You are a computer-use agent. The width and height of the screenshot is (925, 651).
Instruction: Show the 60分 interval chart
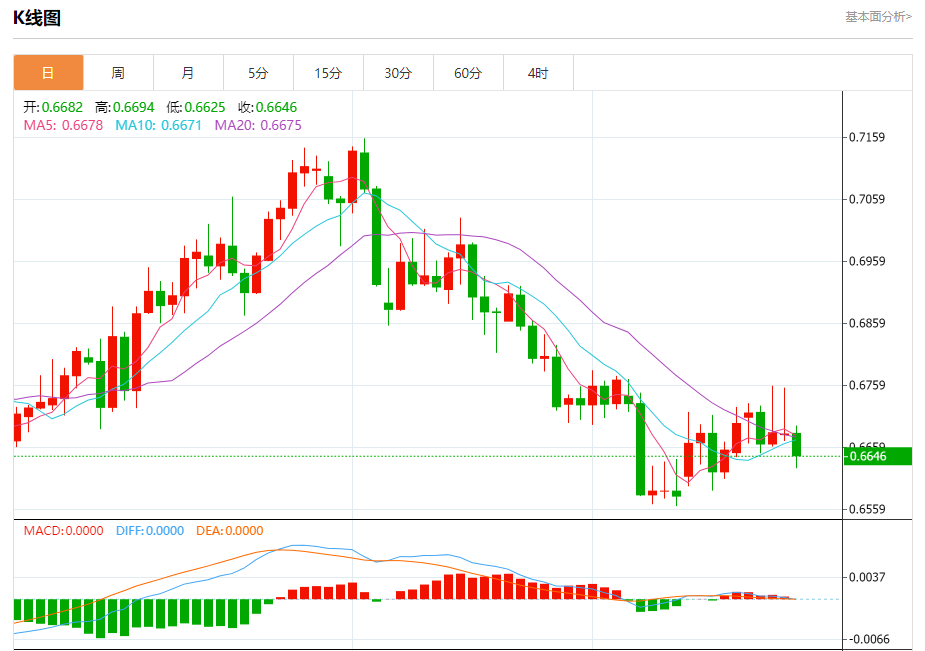468,73
